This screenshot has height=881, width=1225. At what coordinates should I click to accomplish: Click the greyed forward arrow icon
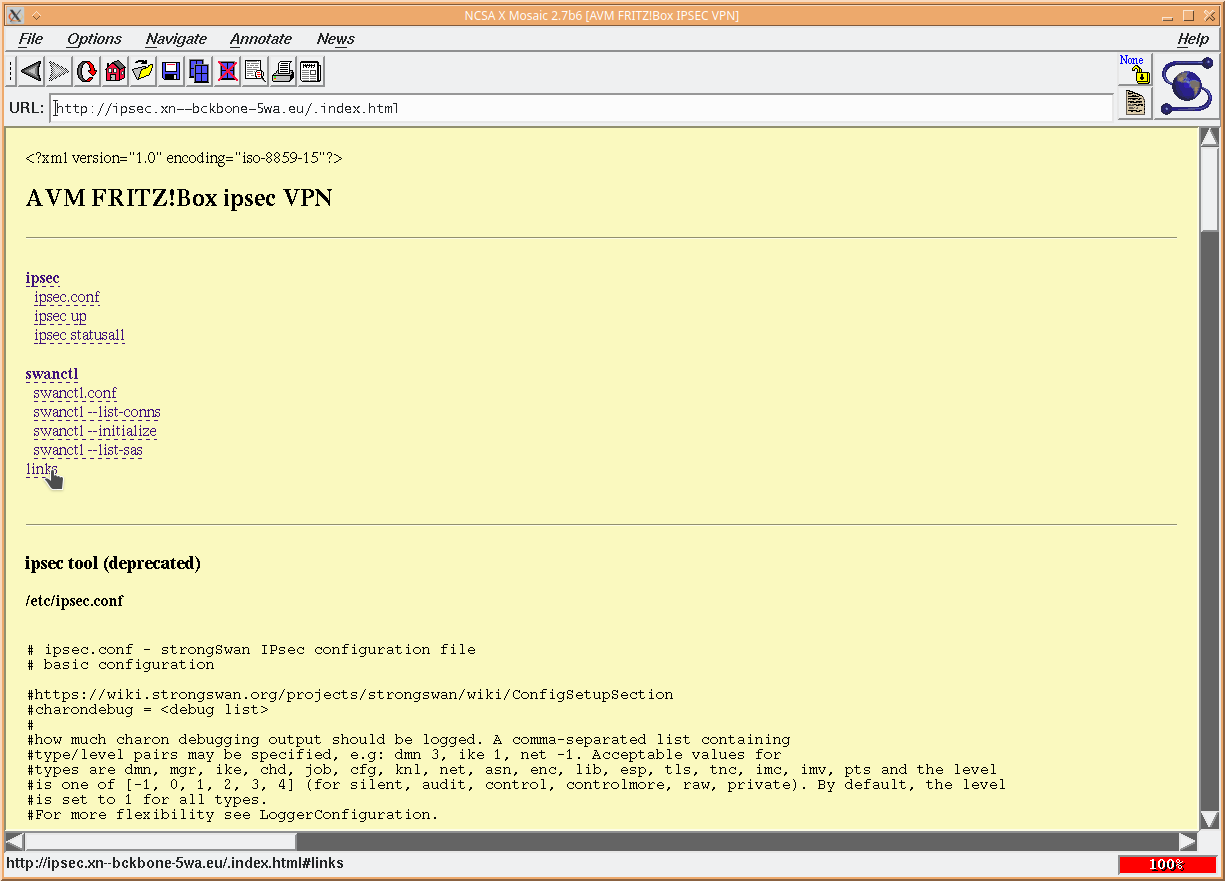click(x=59, y=71)
